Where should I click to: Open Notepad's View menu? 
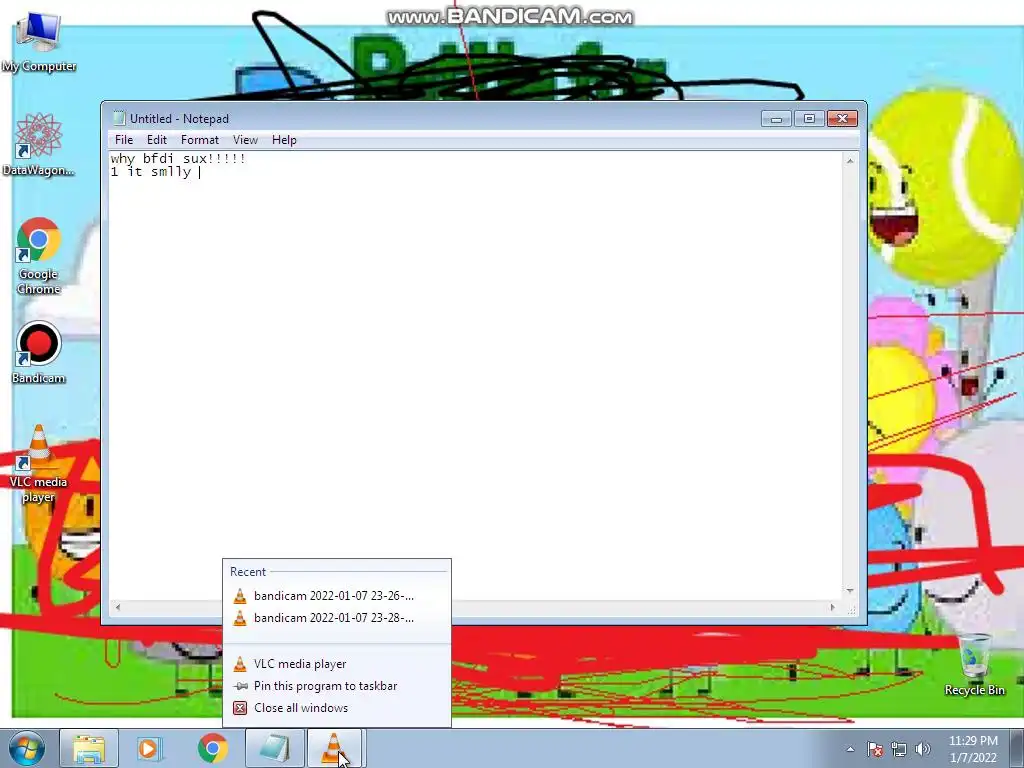pyautogui.click(x=246, y=140)
